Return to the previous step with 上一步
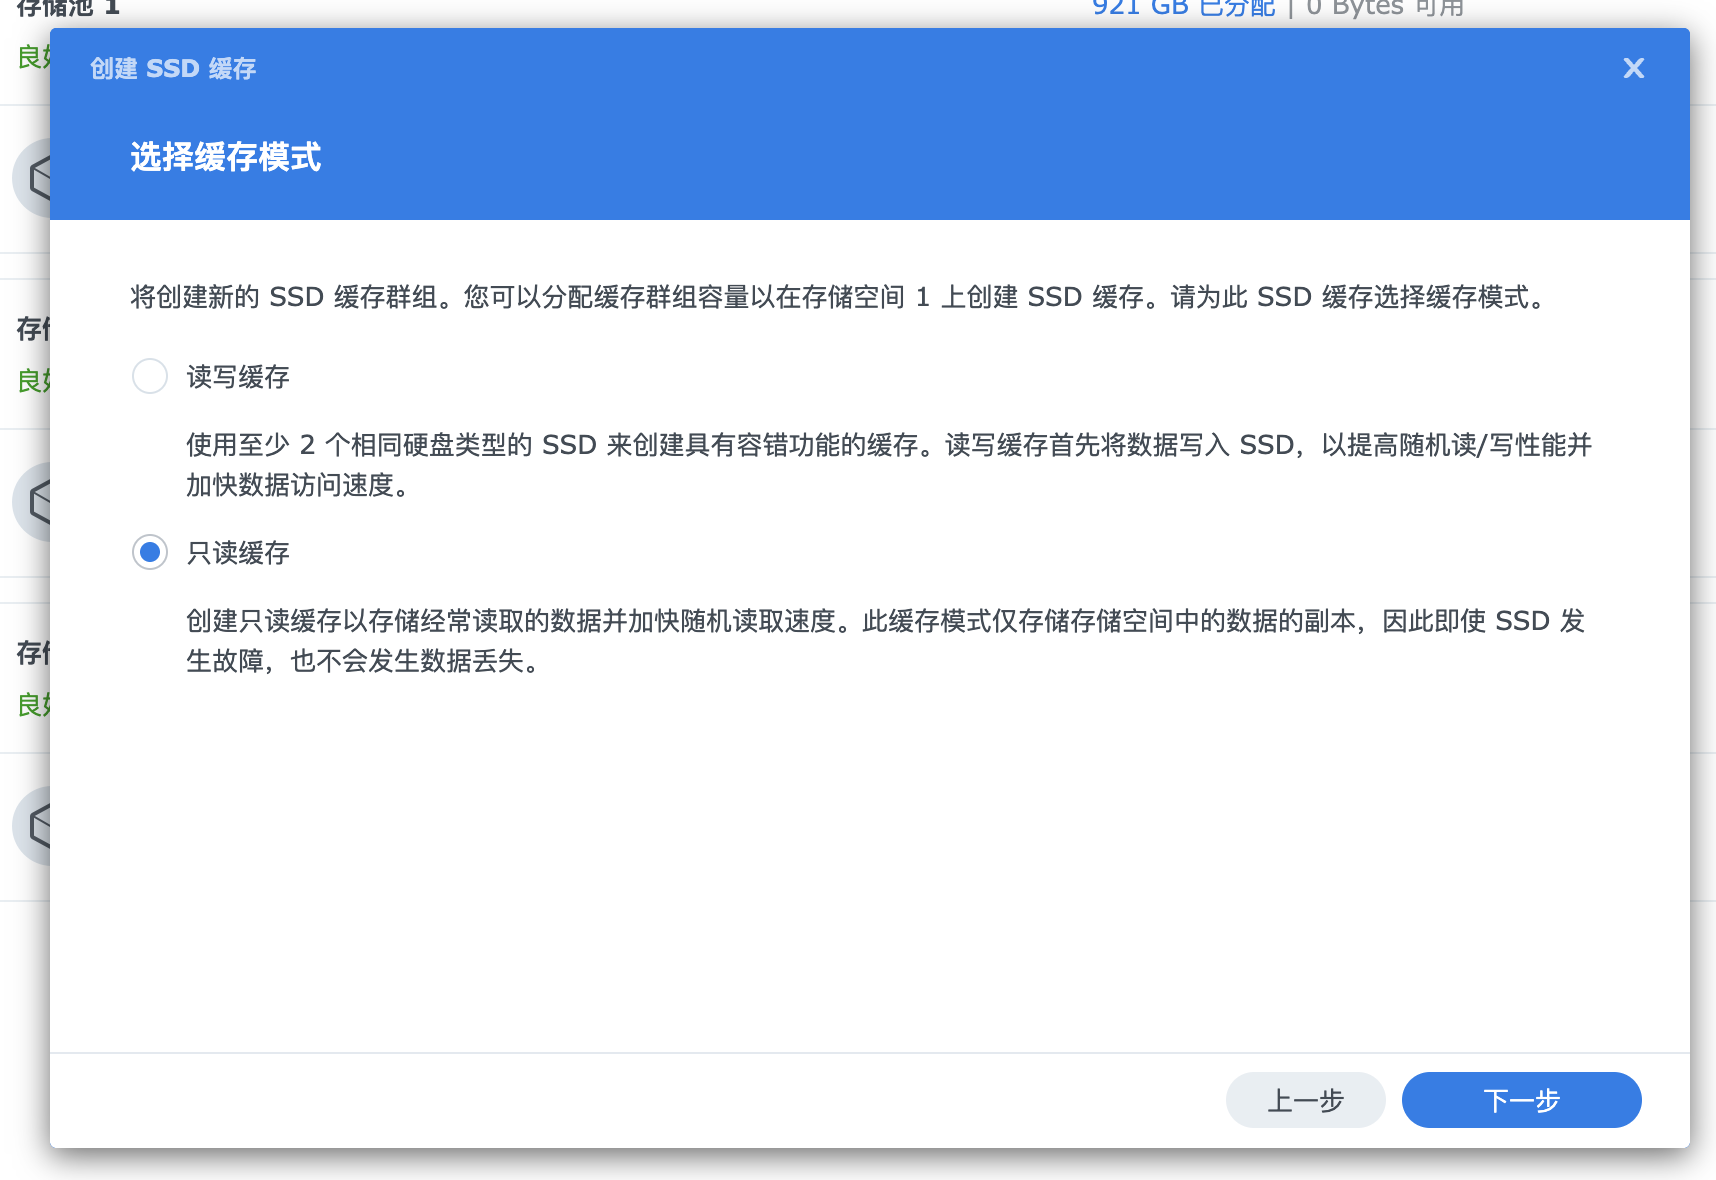This screenshot has height=1180, width=1716. (x=1305, y=1100)
